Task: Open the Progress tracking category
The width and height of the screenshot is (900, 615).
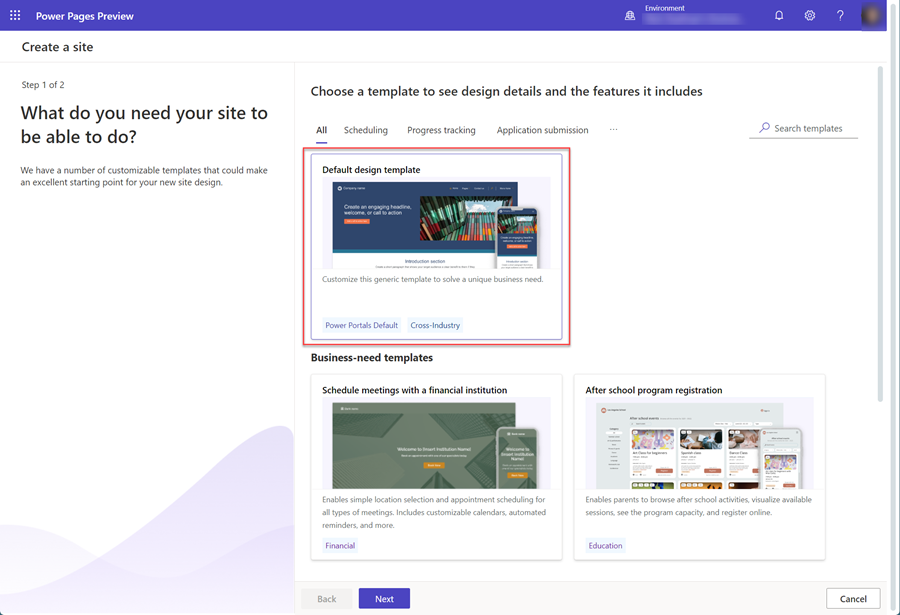Action: click(441, 129)
